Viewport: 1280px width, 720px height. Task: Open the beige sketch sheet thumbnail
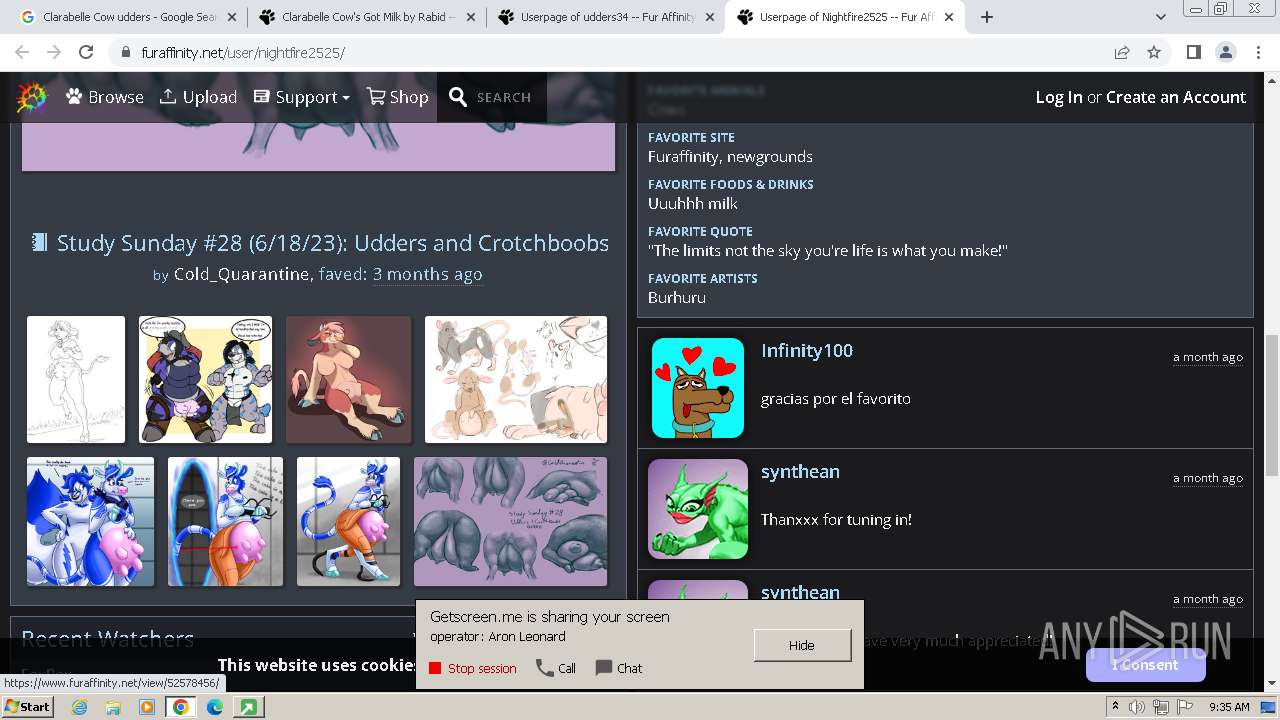coord(516,379)
